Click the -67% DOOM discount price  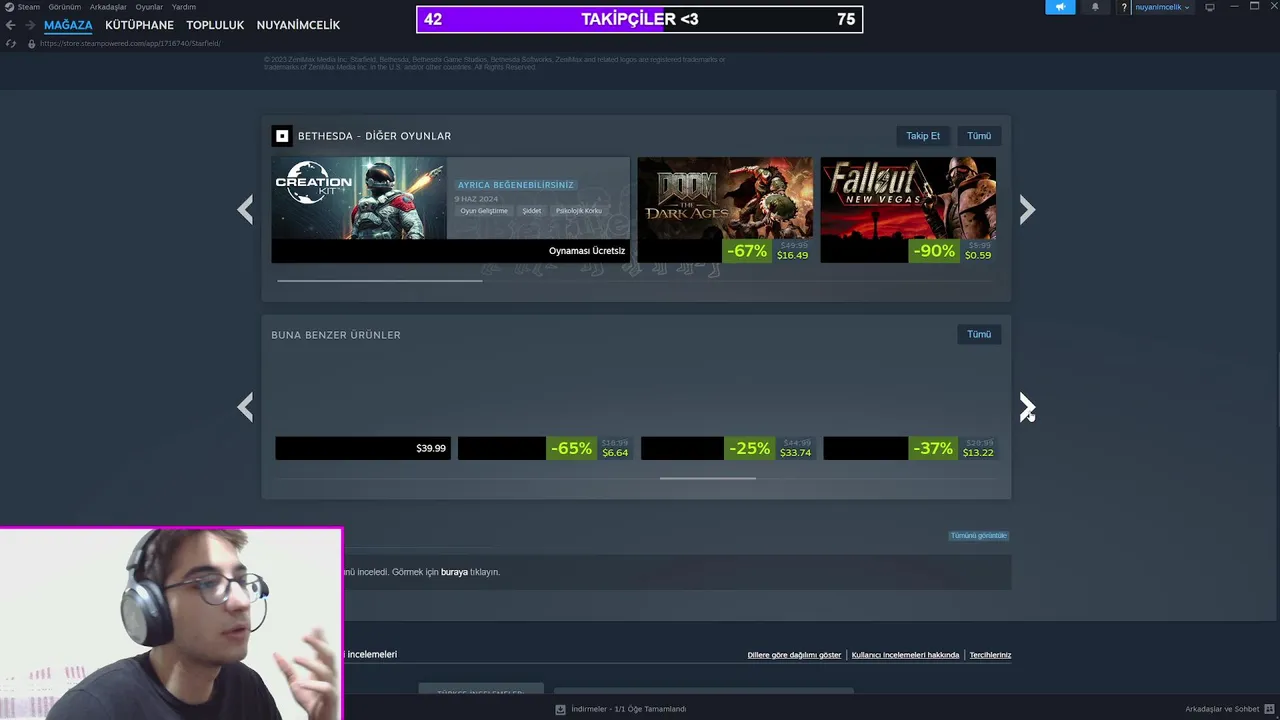coord(767,251)
